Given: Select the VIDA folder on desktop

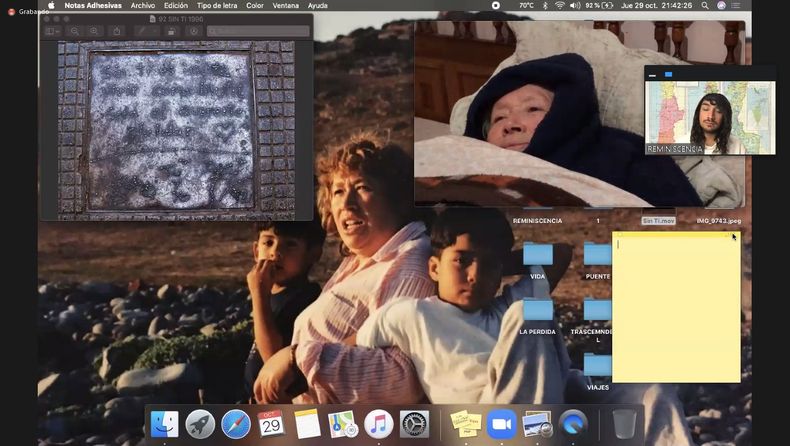Looking at the screenshot, I should (538, 255).
